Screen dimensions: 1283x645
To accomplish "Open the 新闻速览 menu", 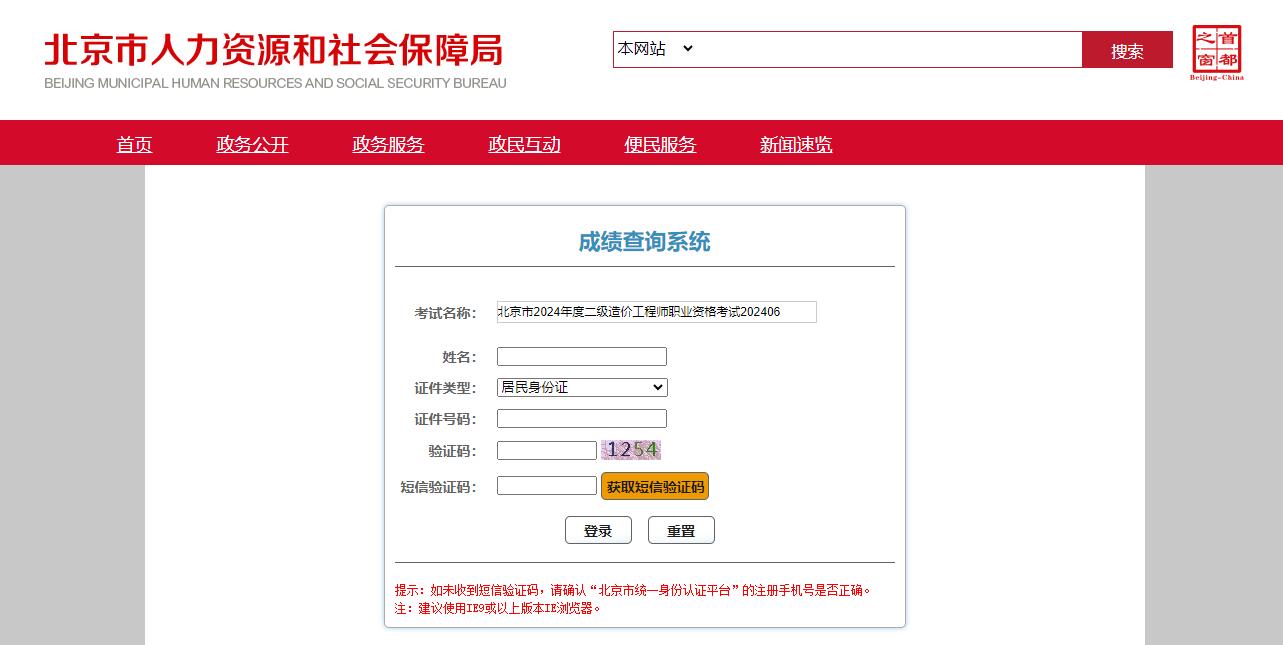I will 796,144.
